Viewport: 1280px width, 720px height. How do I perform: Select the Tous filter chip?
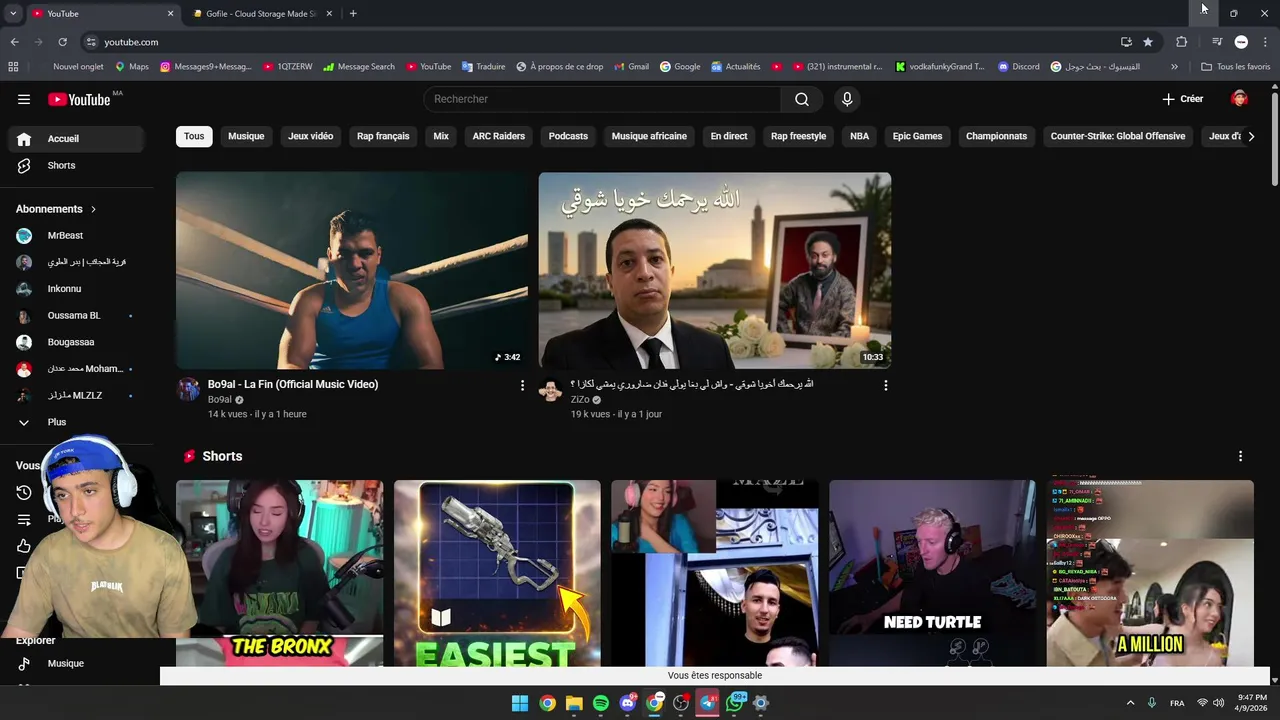coord(194,136)
